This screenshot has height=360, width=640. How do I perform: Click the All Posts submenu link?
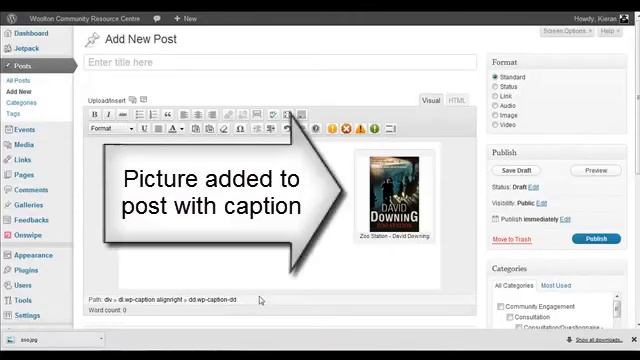point(18,80)
